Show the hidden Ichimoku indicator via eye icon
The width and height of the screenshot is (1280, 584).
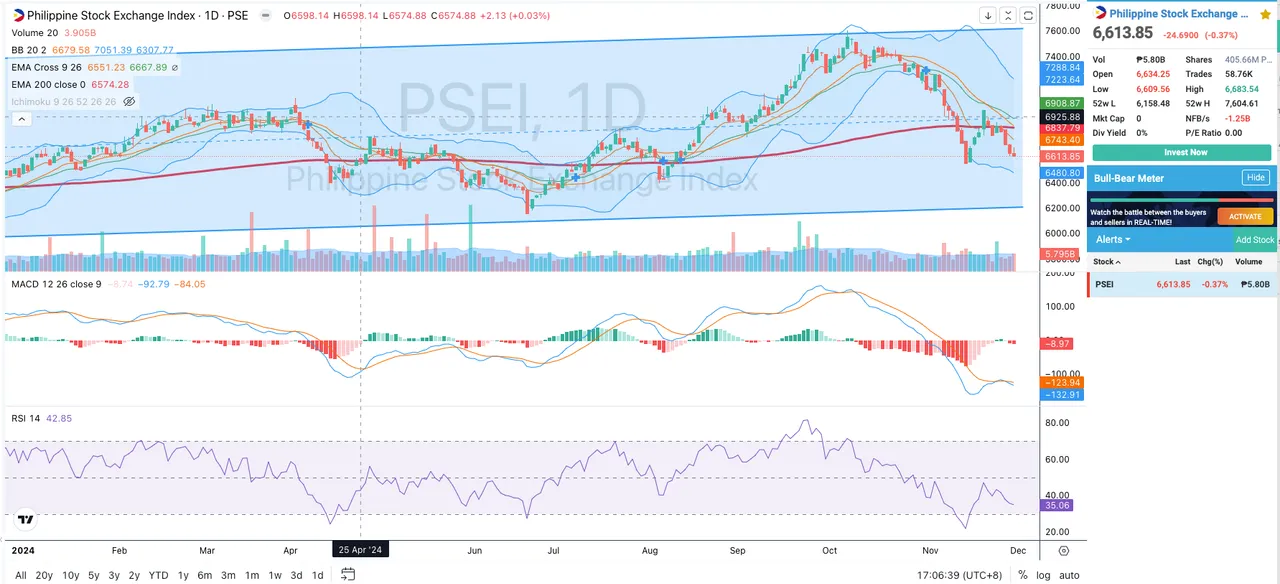tap(130, 101)
